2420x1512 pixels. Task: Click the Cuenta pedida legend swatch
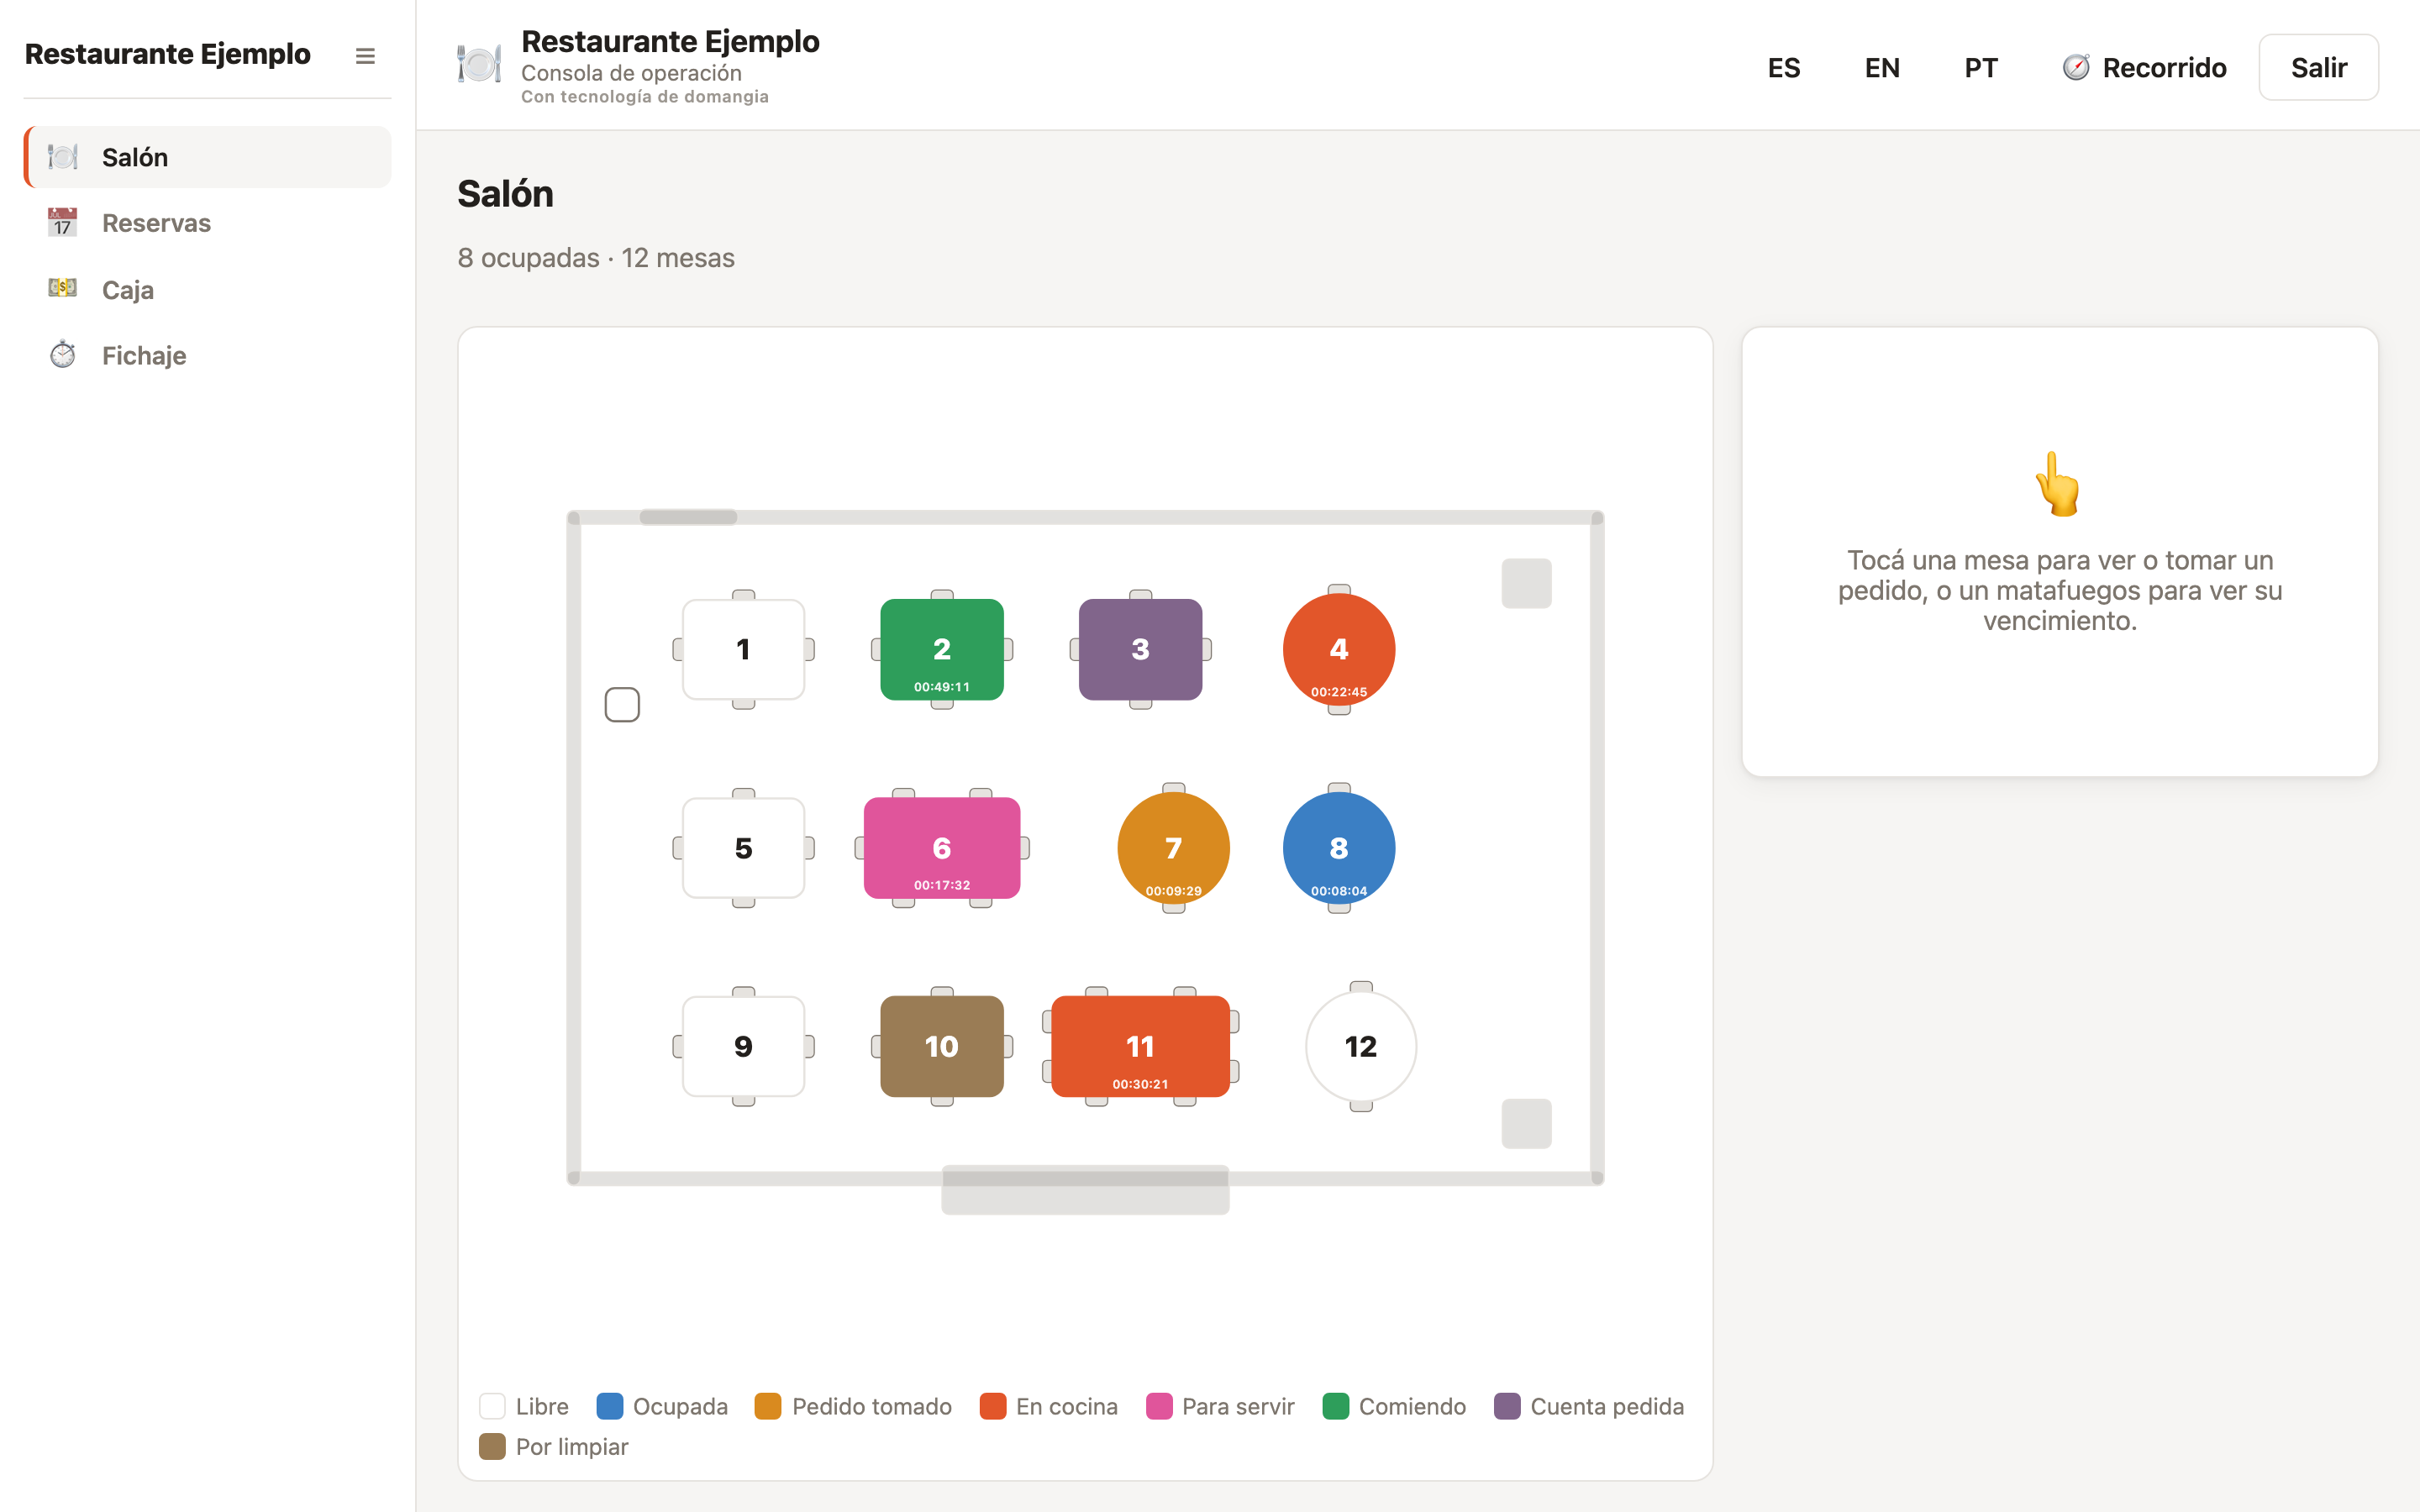pyautogui.click(x=1507, y=1406)
